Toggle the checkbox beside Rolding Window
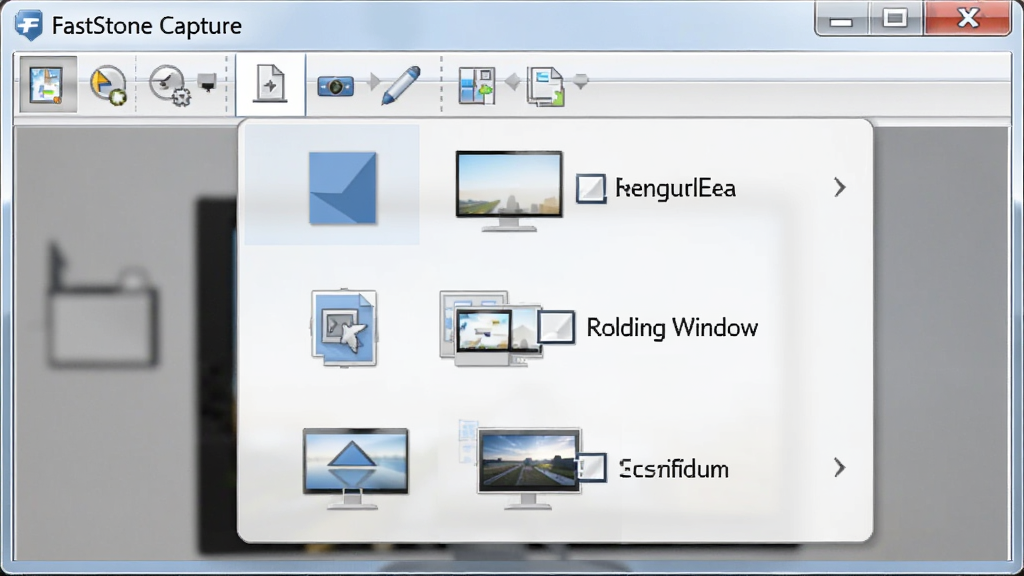The width and height of the screenshot is (1024, 576). 556,327
